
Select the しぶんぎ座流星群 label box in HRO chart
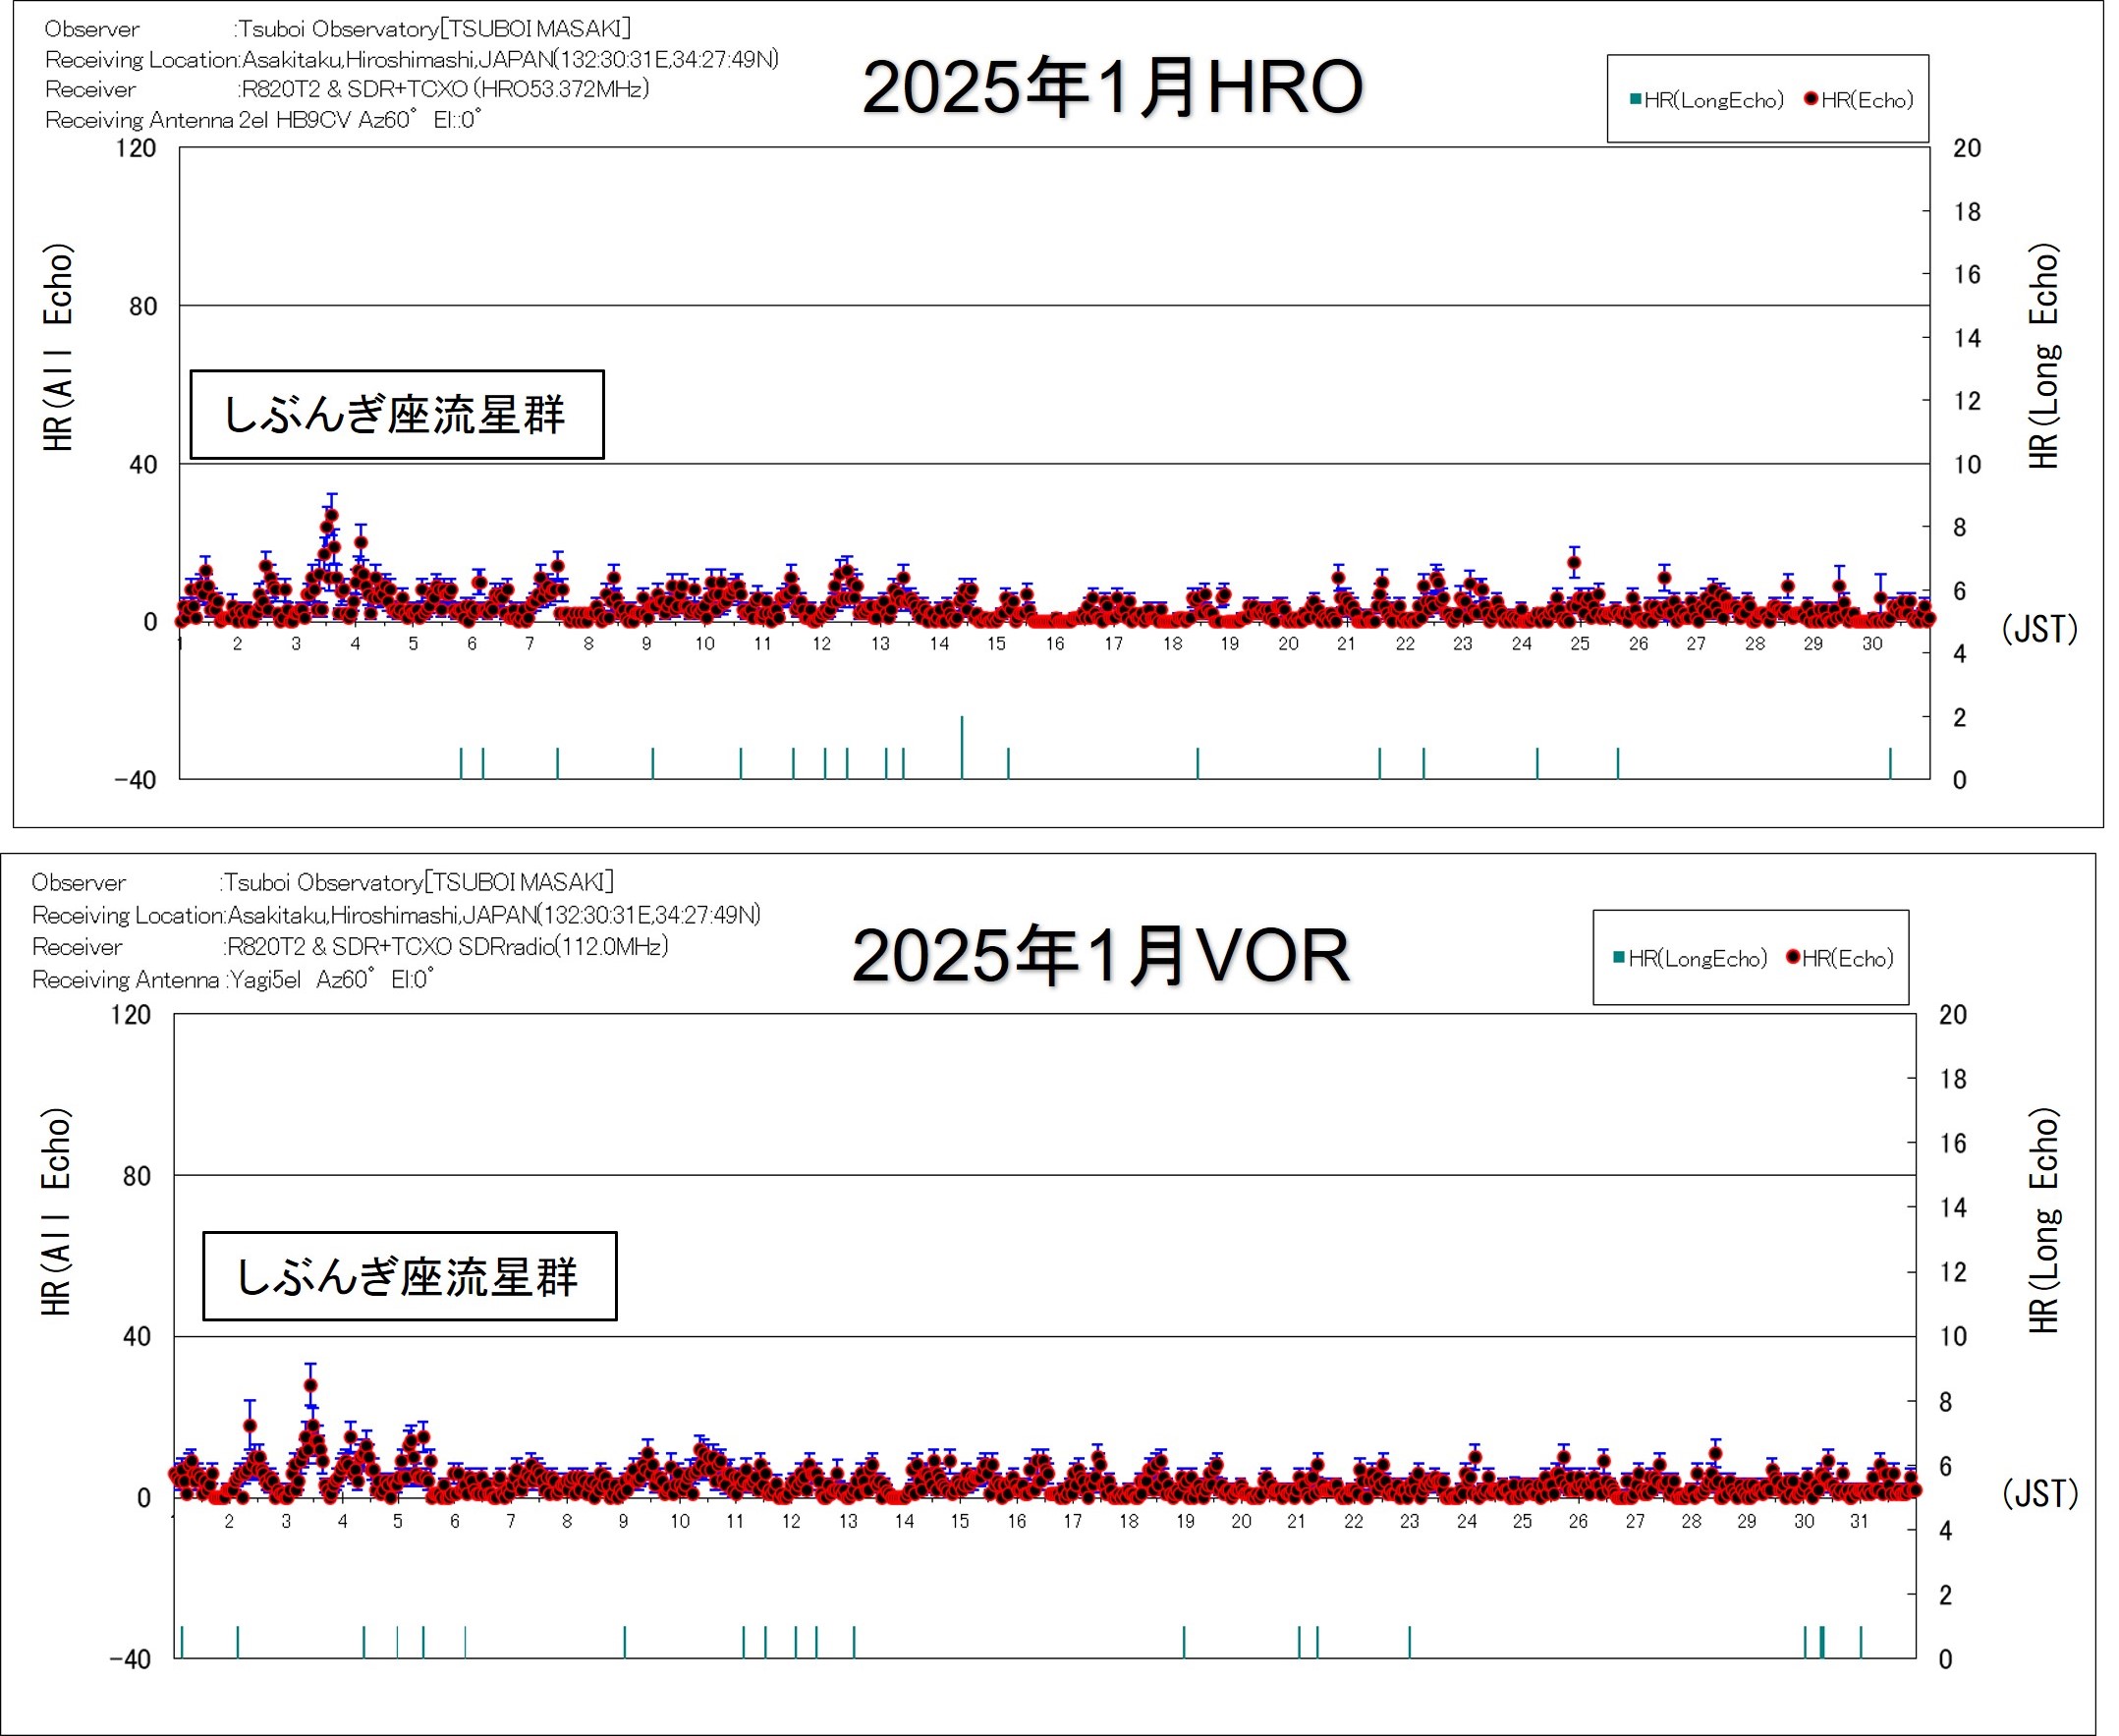[397, 415]
